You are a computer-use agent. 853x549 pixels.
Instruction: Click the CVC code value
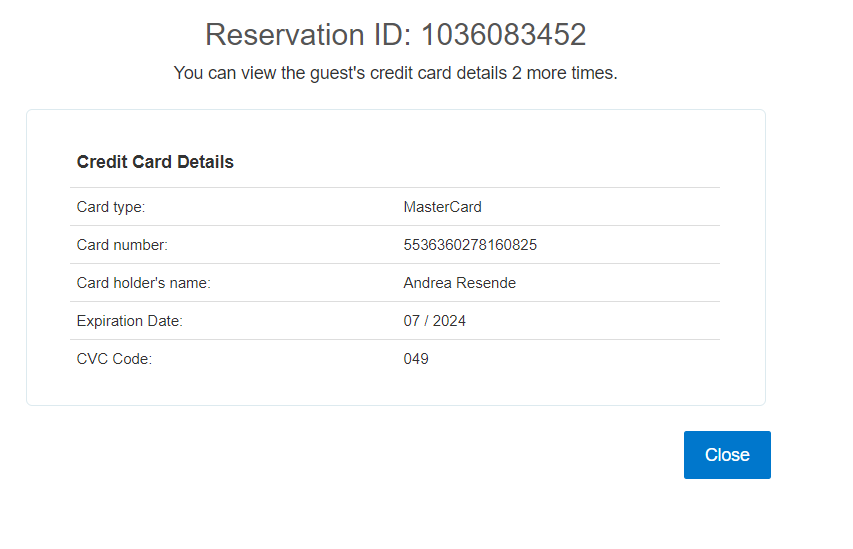pyautogui.click(x=416, y=359)
